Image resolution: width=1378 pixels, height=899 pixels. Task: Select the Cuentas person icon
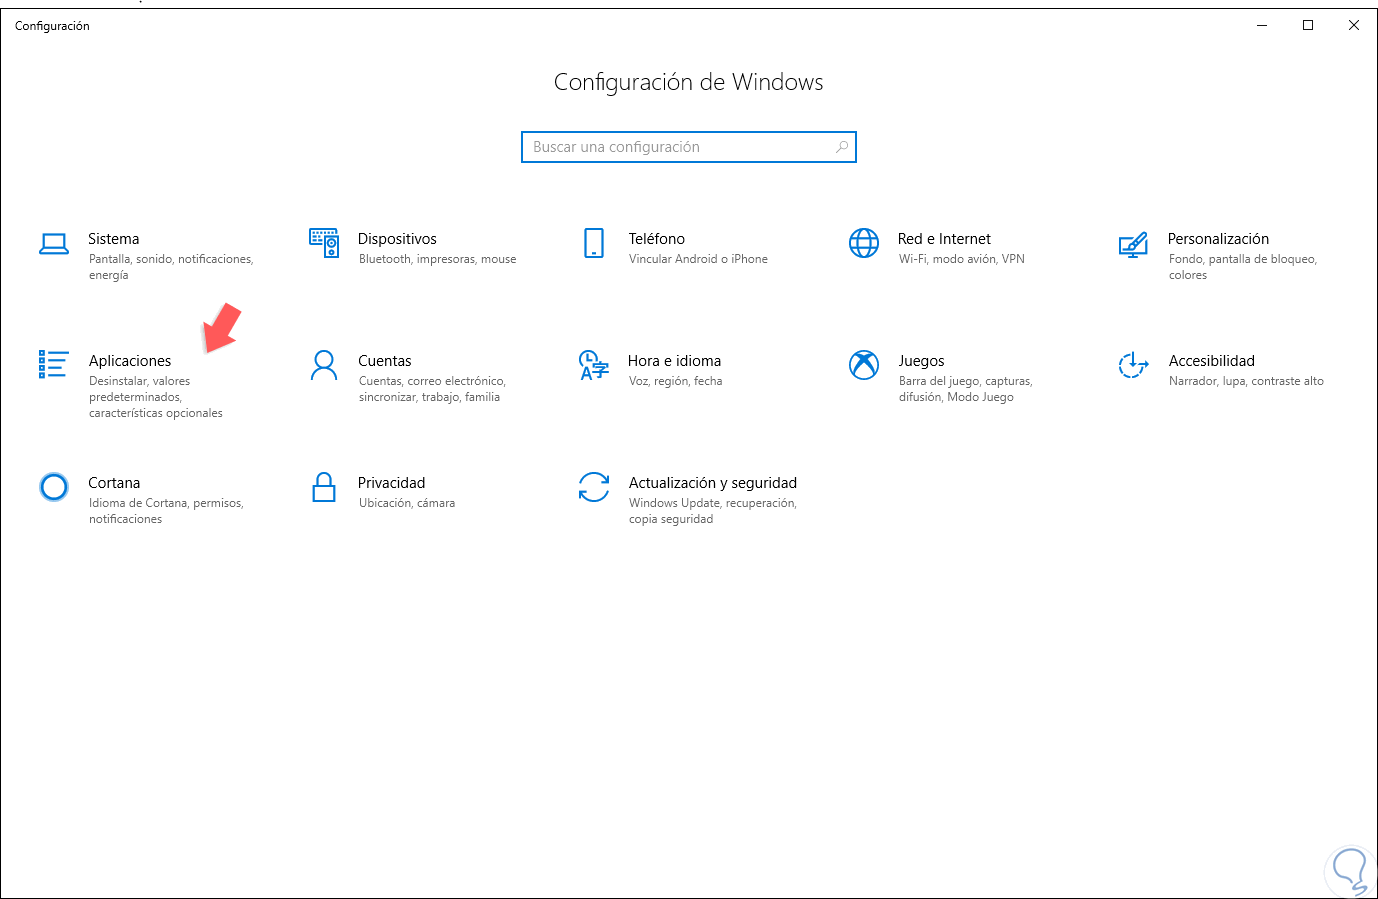pyautogui.click(x=324, y=365)
